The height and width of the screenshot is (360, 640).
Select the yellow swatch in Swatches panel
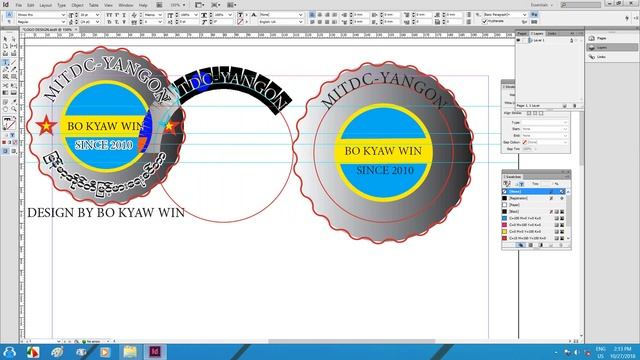534,231
